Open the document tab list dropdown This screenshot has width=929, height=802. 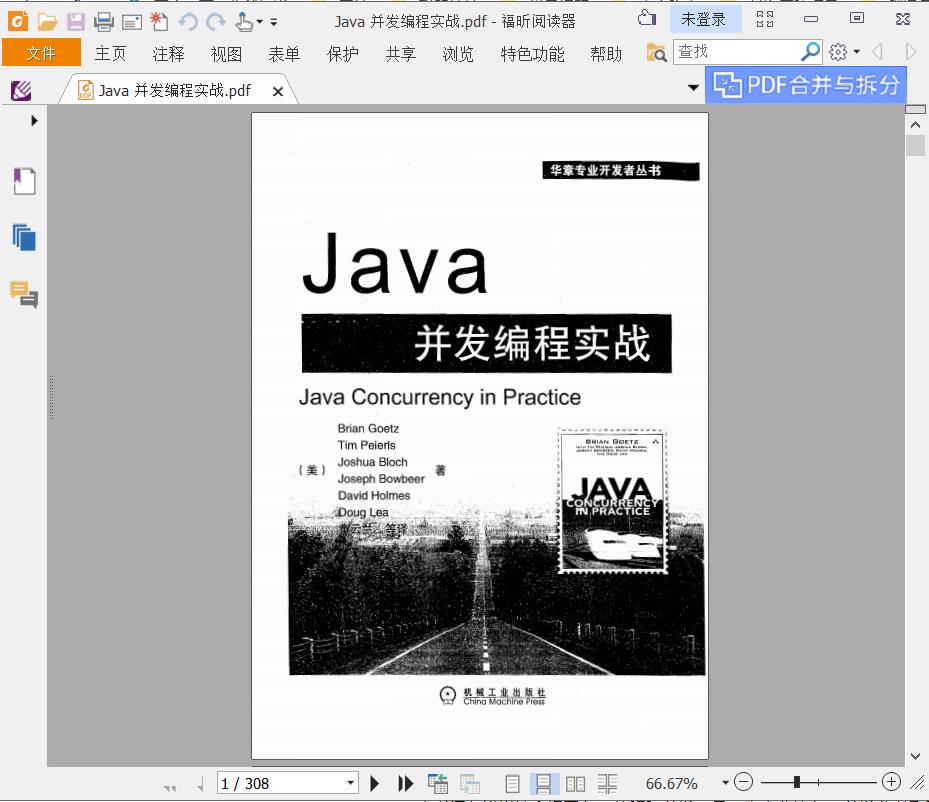[x=693, y=88]
